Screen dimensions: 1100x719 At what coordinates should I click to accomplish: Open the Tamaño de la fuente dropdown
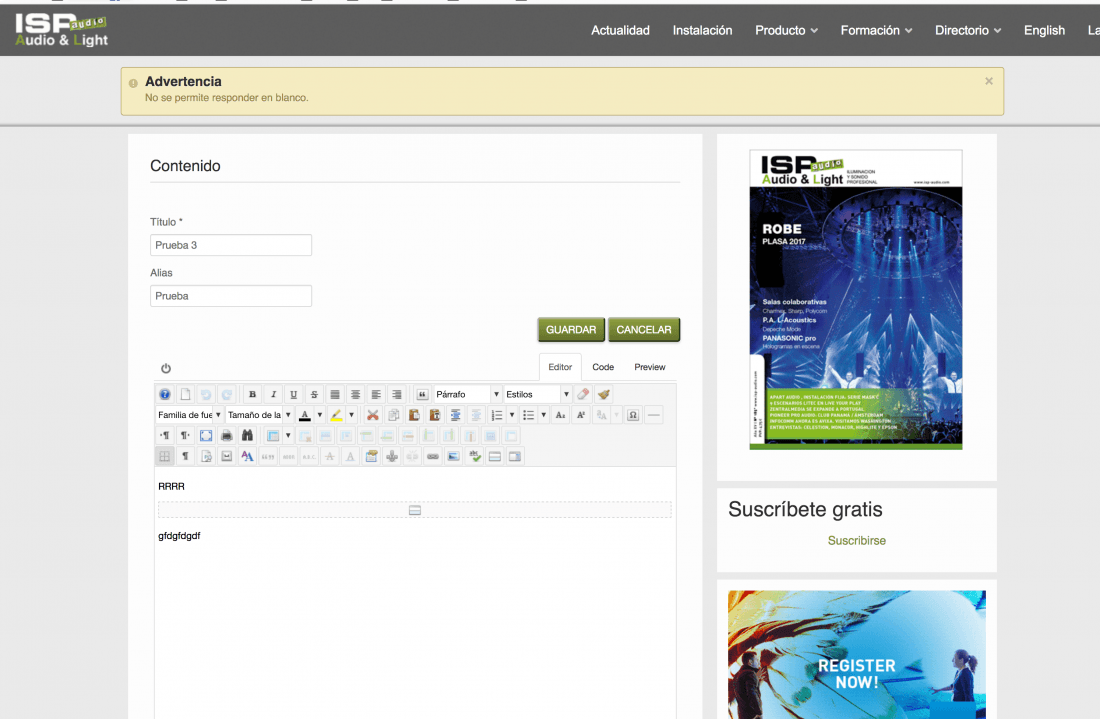[x=259, y=415]
